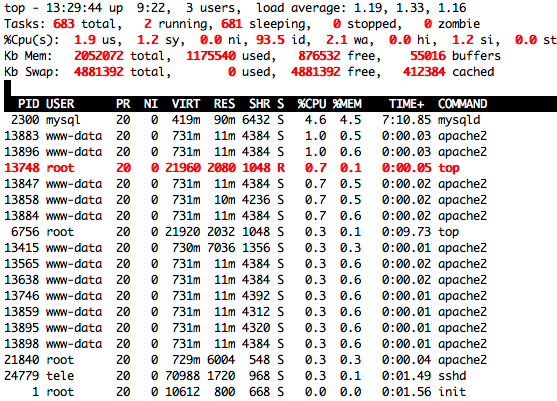Click red "top" command in row 13748
The width and height of the screenshot is (557, 401).
tap(449, 168)
